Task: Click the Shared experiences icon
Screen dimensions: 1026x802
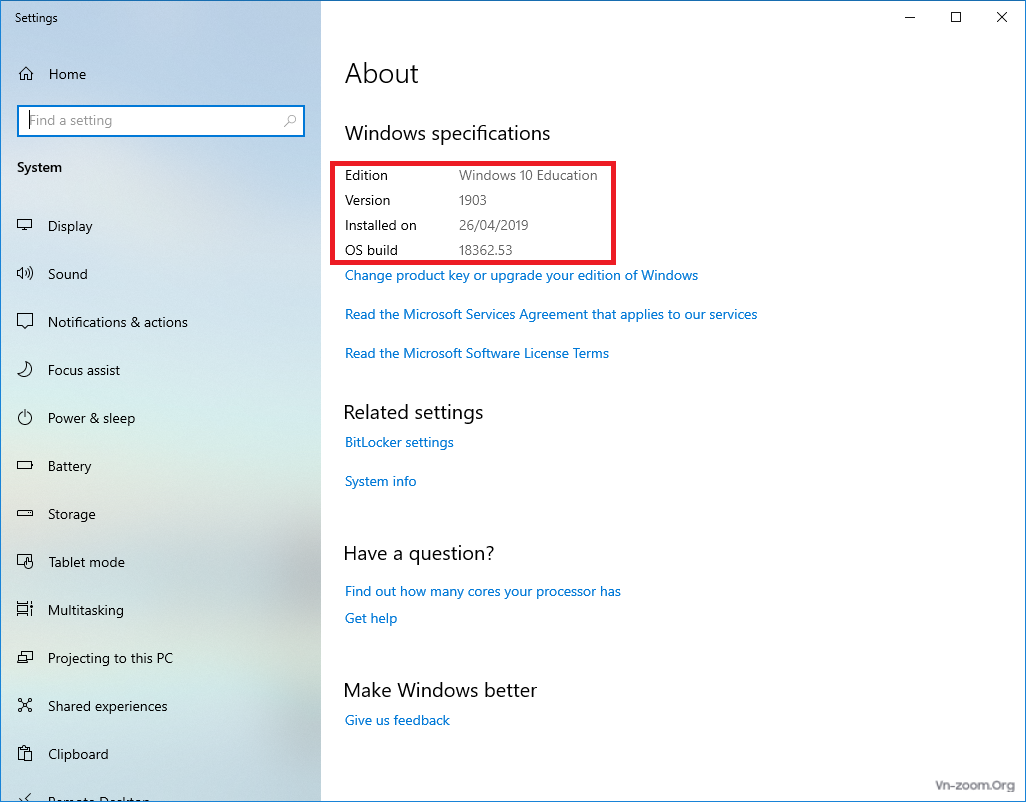Action: (25, 705)
